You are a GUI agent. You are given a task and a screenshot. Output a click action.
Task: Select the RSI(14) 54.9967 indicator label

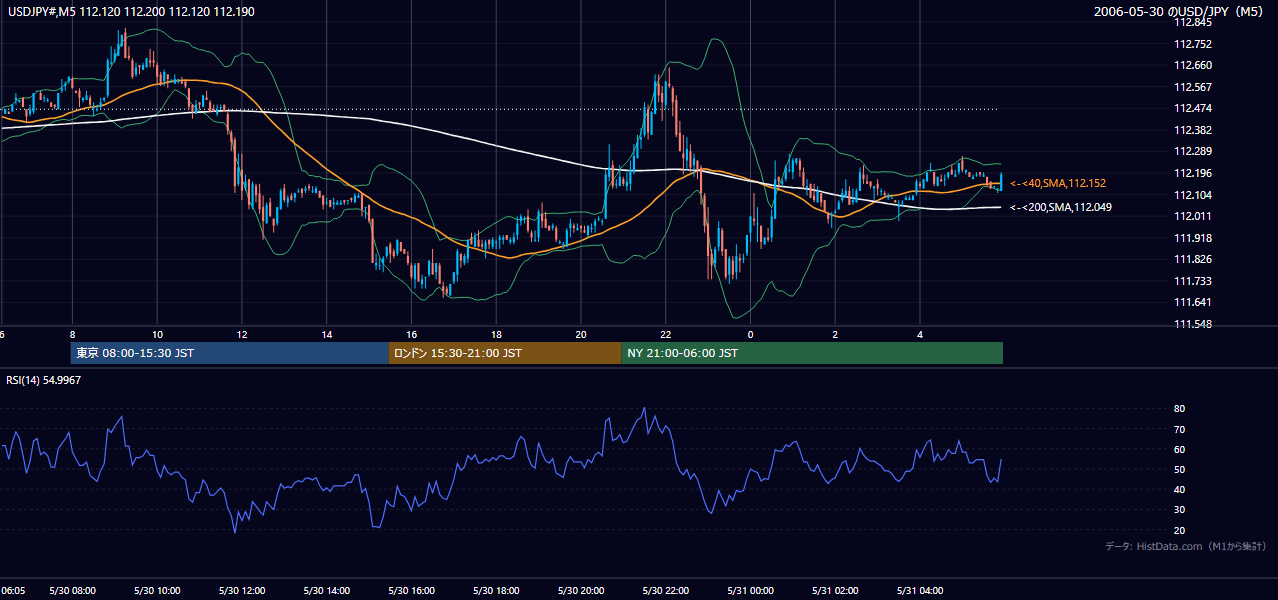44,380
